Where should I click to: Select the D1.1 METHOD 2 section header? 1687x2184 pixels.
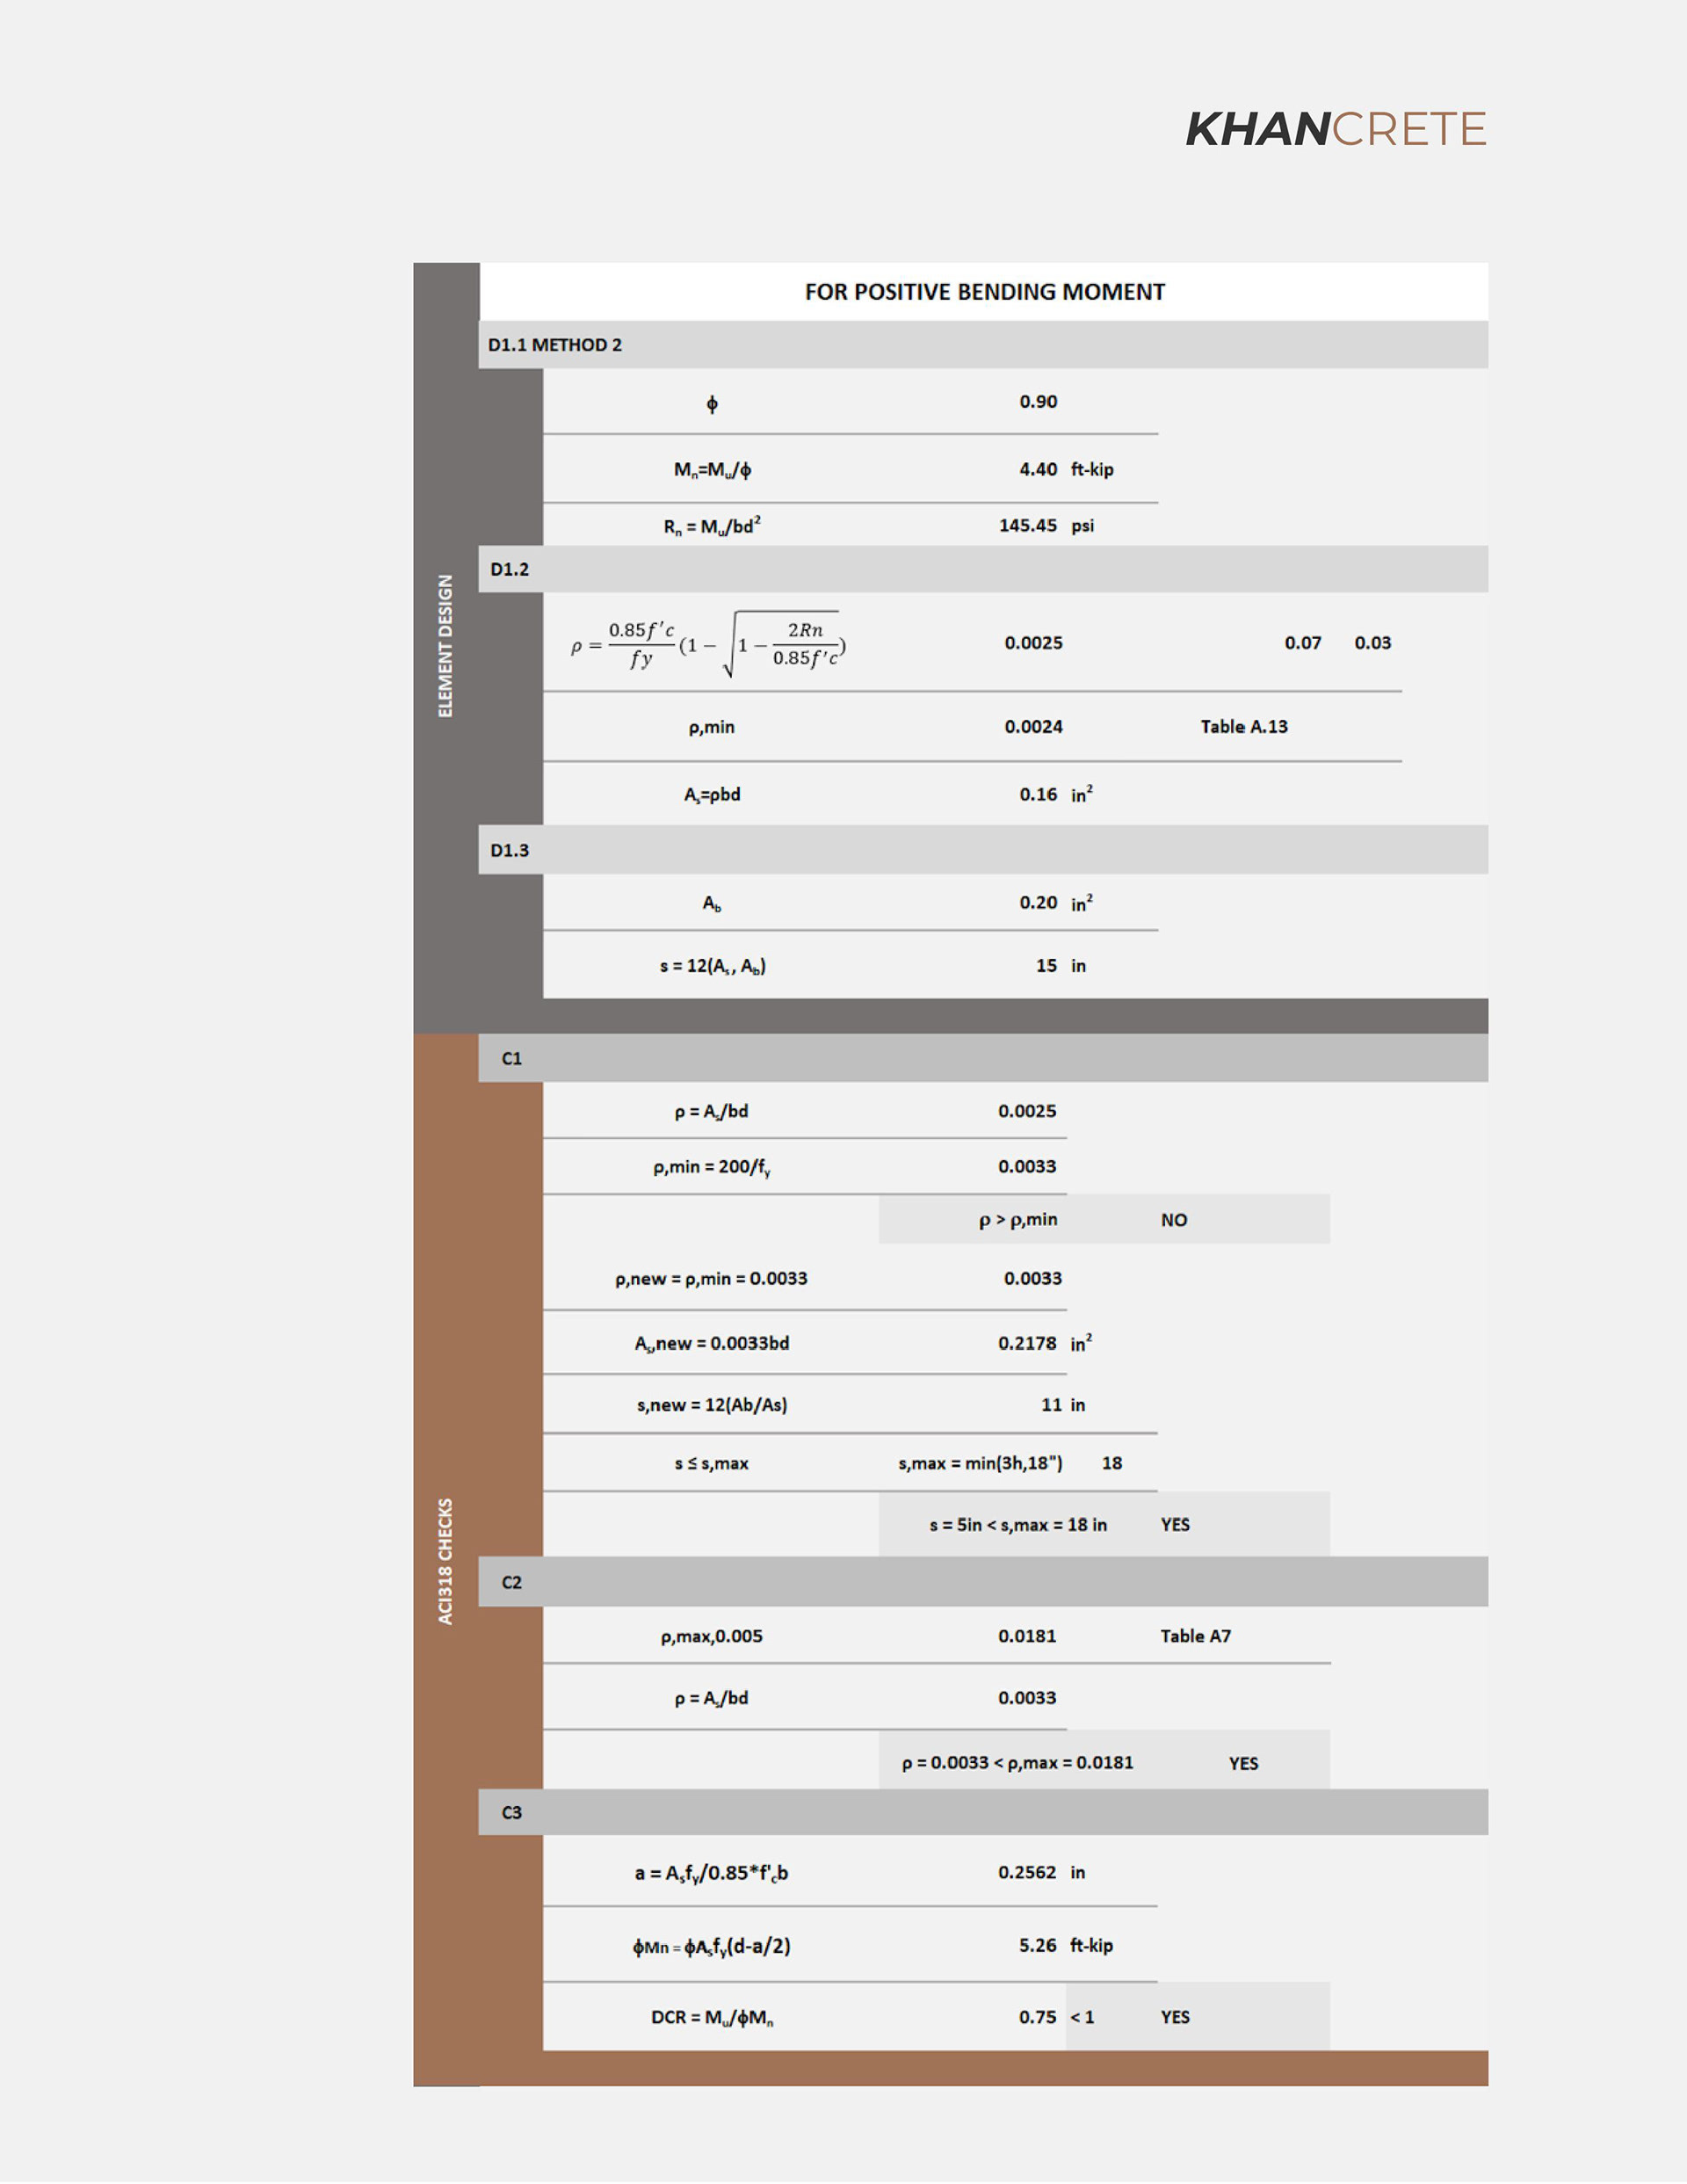[x=555, y=345]
